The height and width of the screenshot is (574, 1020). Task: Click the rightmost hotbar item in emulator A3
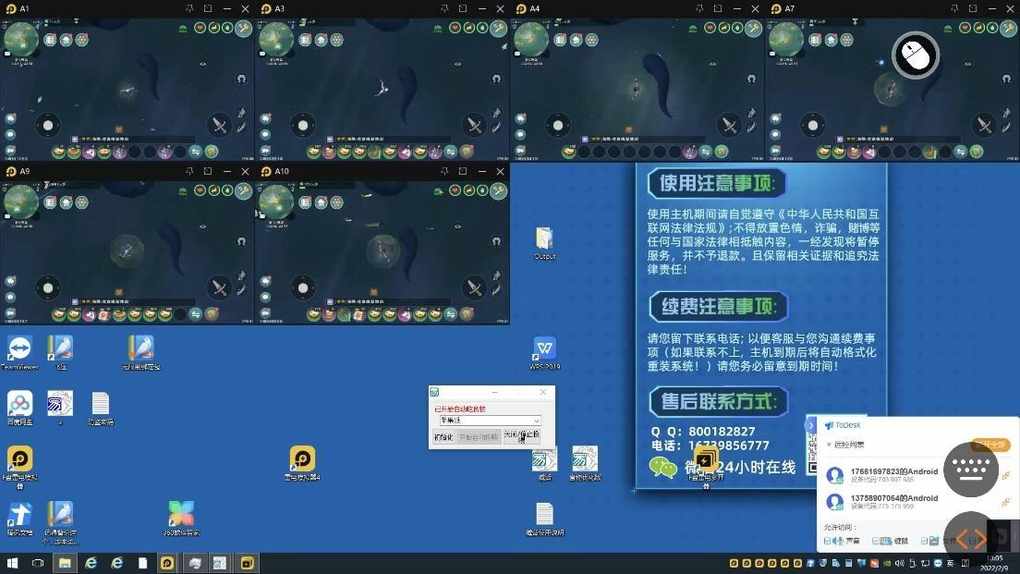466,152
